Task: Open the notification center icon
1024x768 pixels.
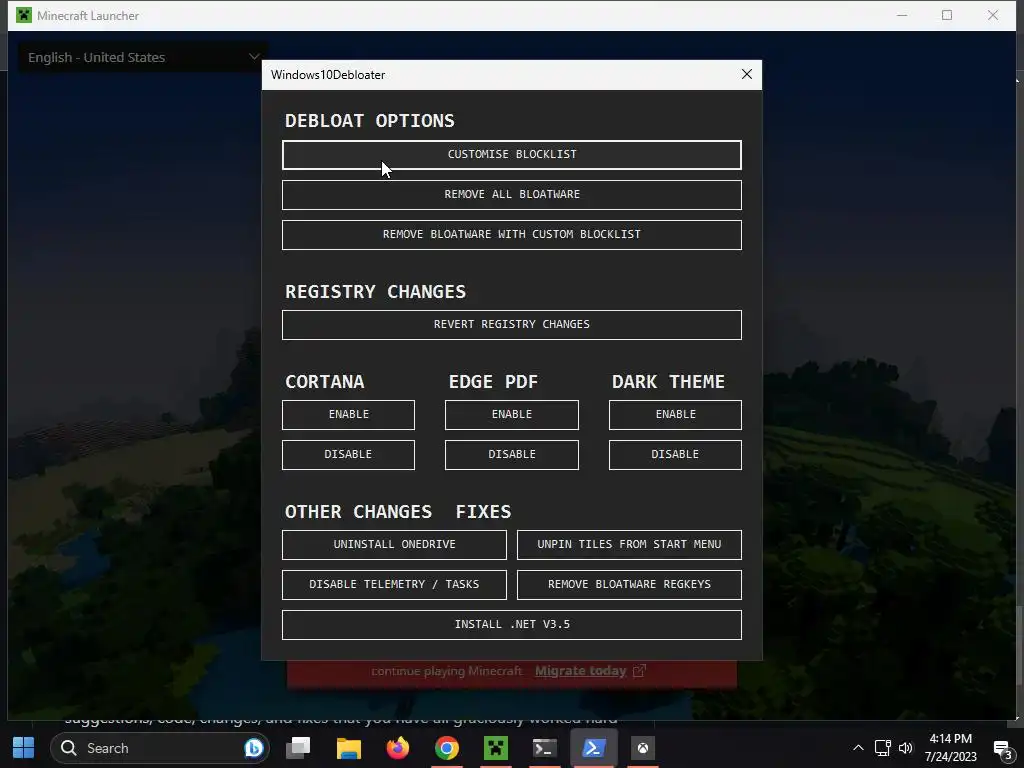Action: [1002, 749]
